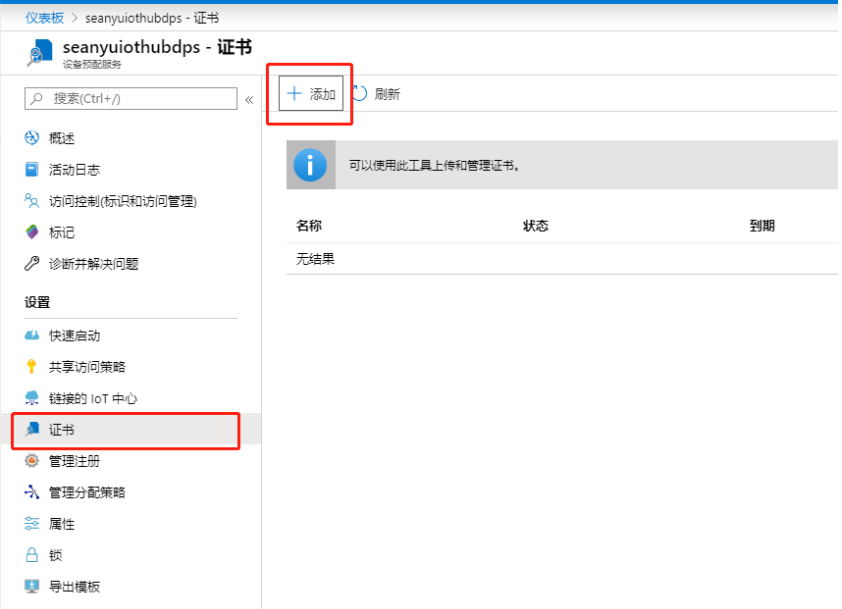Click the 刷新 refresh label
This screenshot has width=842, height=609.
[x=387, y=94]
